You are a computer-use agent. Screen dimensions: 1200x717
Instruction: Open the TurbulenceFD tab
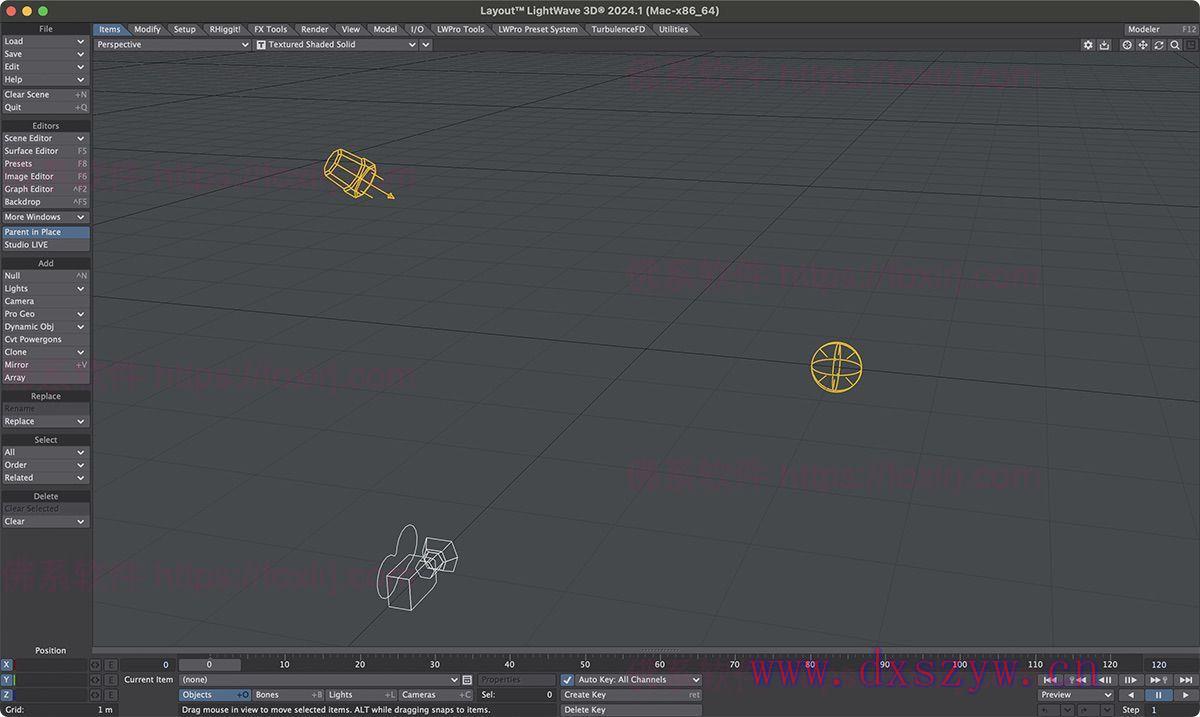click(618, 29)
